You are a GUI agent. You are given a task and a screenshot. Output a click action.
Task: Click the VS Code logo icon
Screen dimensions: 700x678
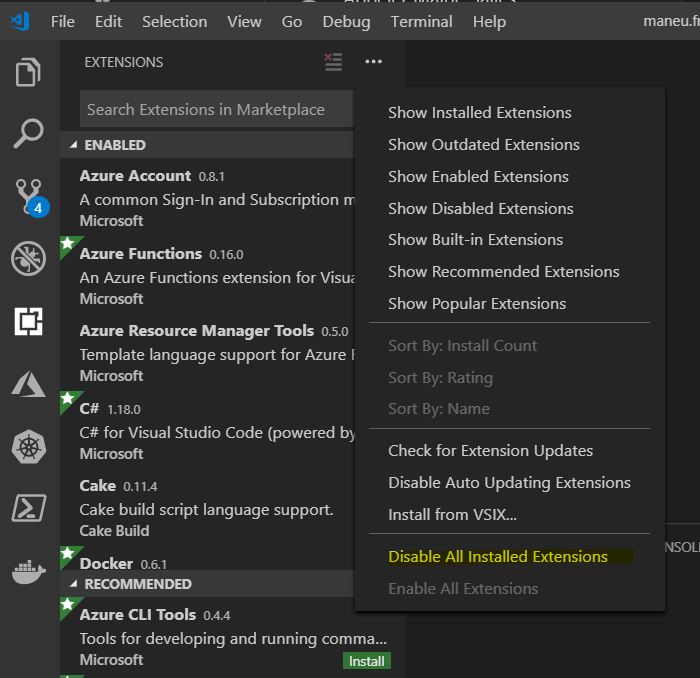pos(20,21)
